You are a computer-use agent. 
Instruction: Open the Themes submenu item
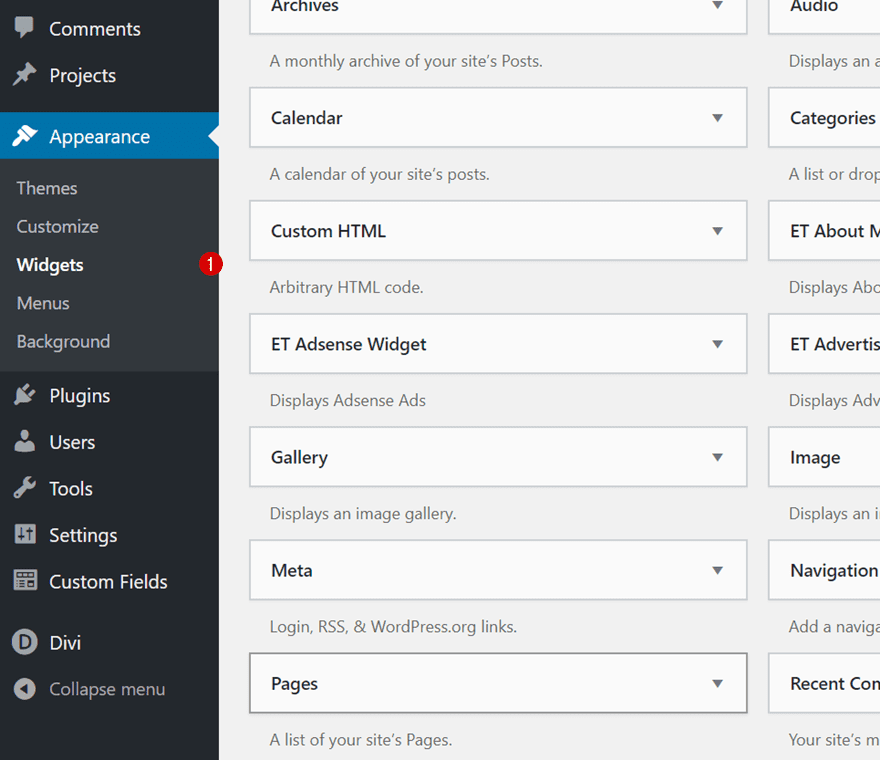pos(46,187)
